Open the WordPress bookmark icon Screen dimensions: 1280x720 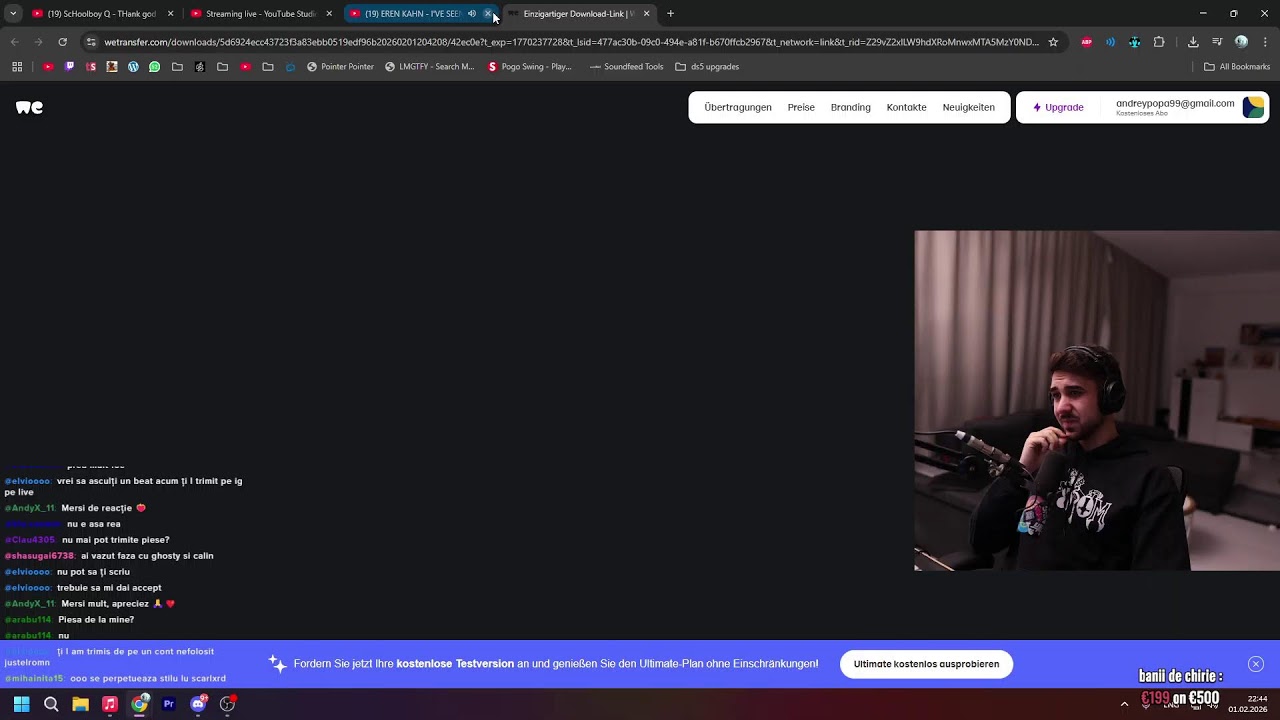pos(133,67)
